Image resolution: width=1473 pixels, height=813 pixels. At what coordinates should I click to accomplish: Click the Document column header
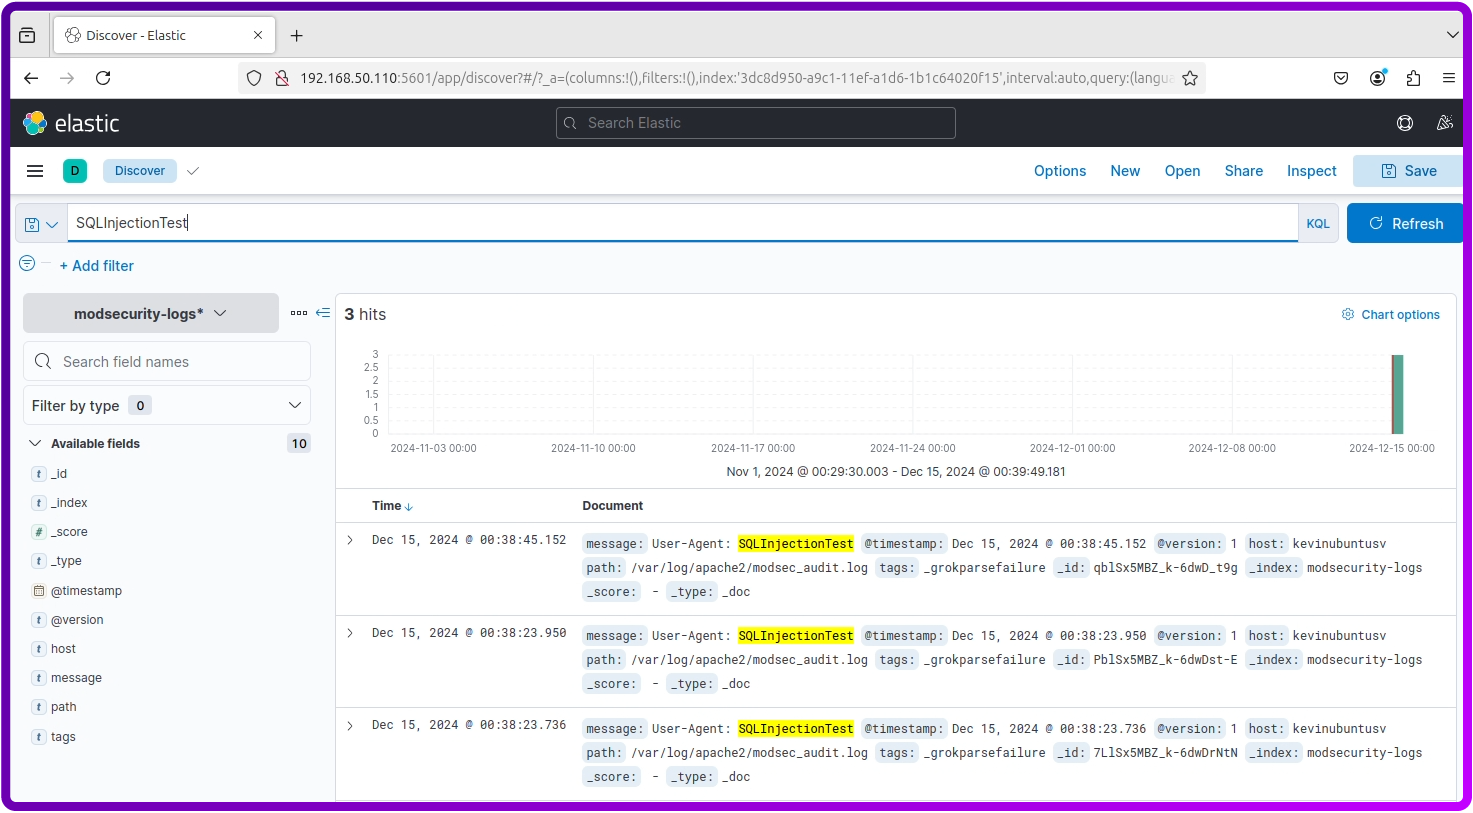click(x=613, y=506)
